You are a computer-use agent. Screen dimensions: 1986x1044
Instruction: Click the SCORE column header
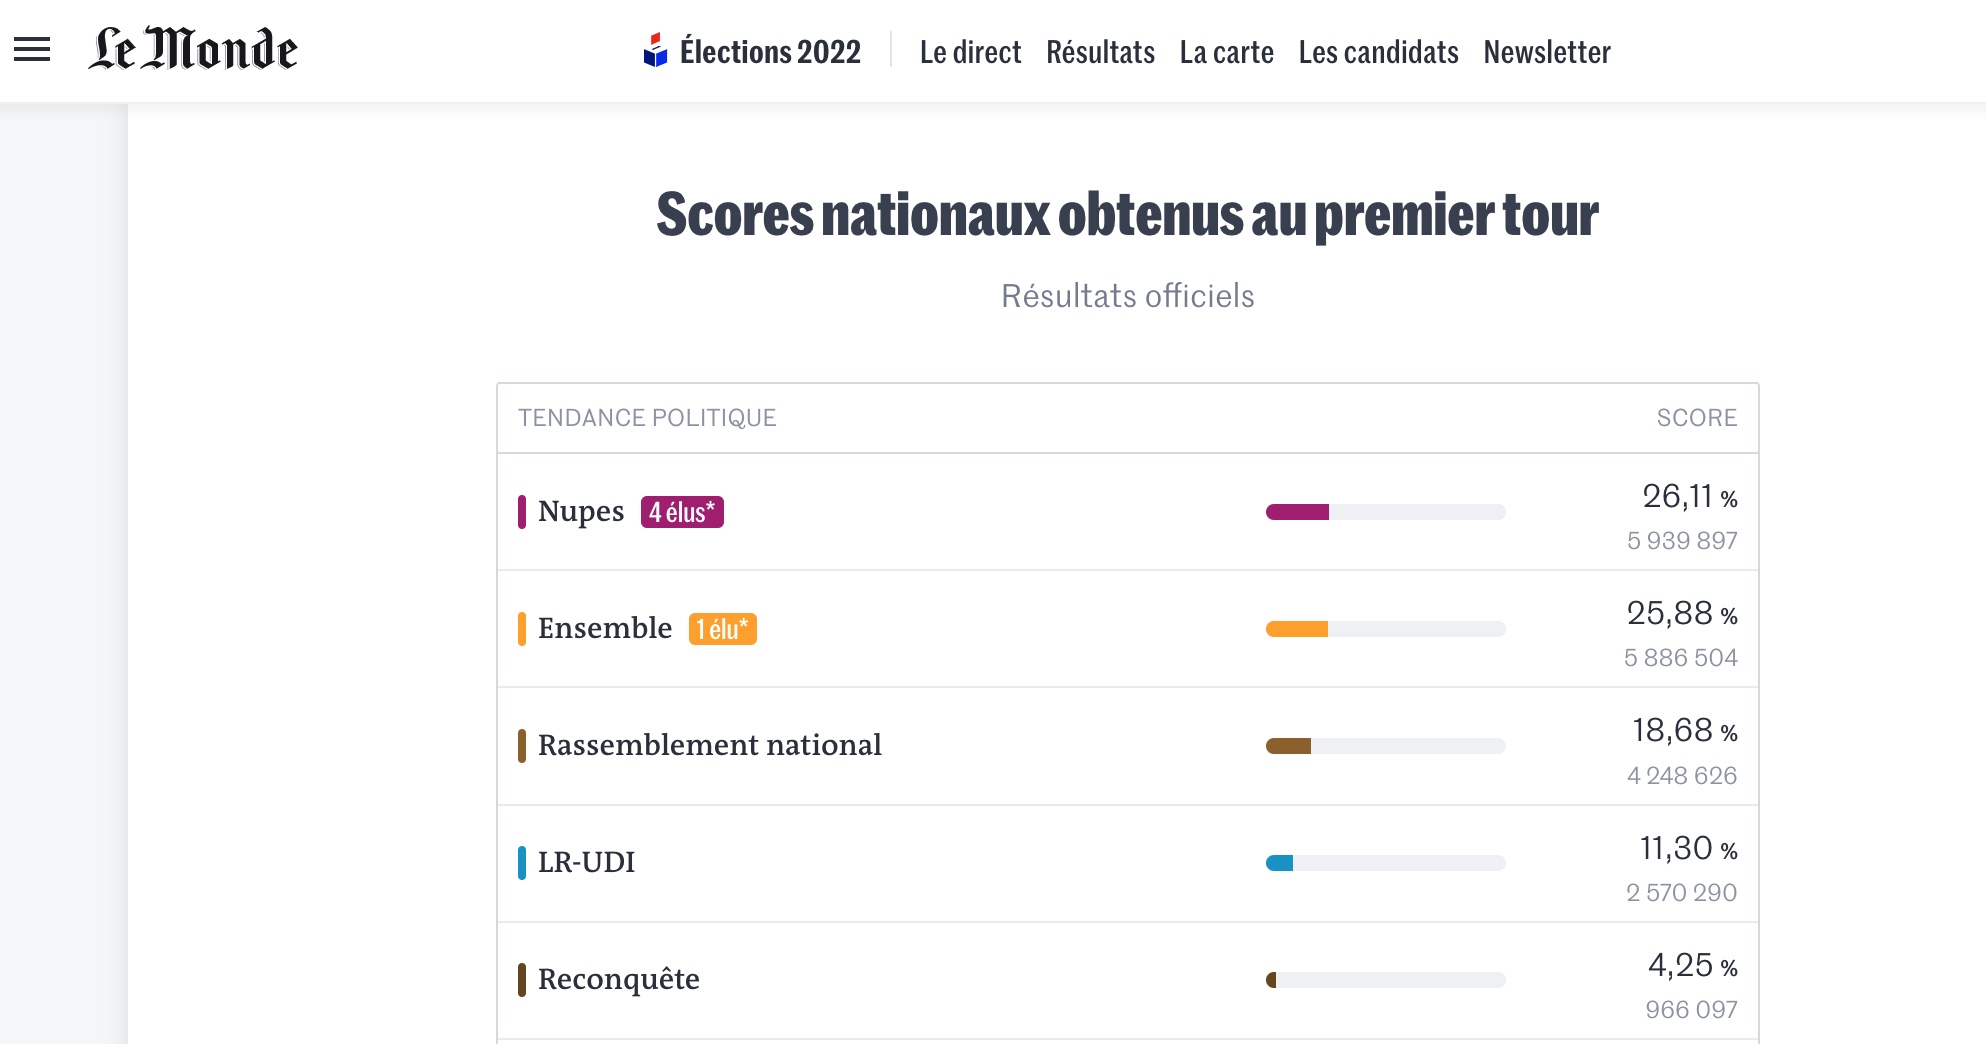(1696, 418)
